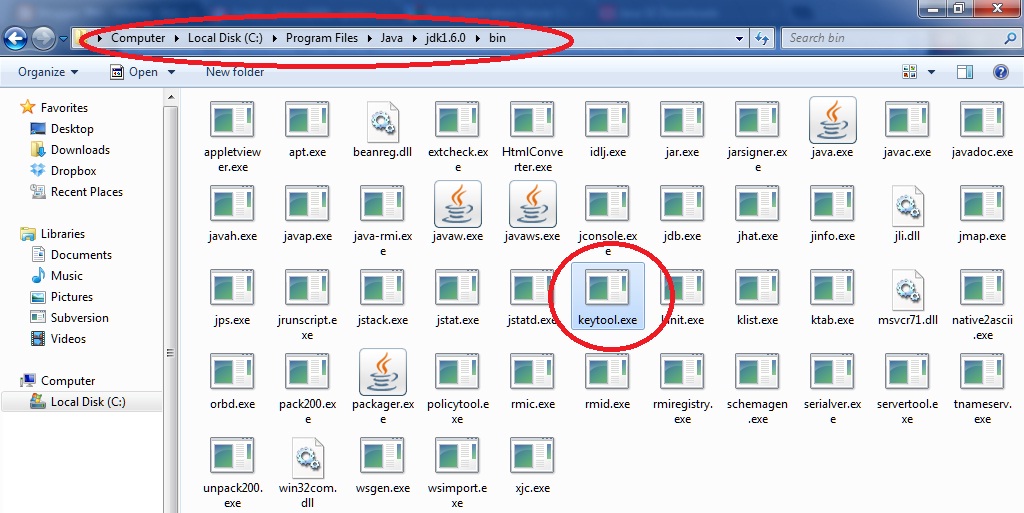This screenshot has height=513, width=1024.
Task: Select the win32com.dll file
Action: [x=308, y=473]
